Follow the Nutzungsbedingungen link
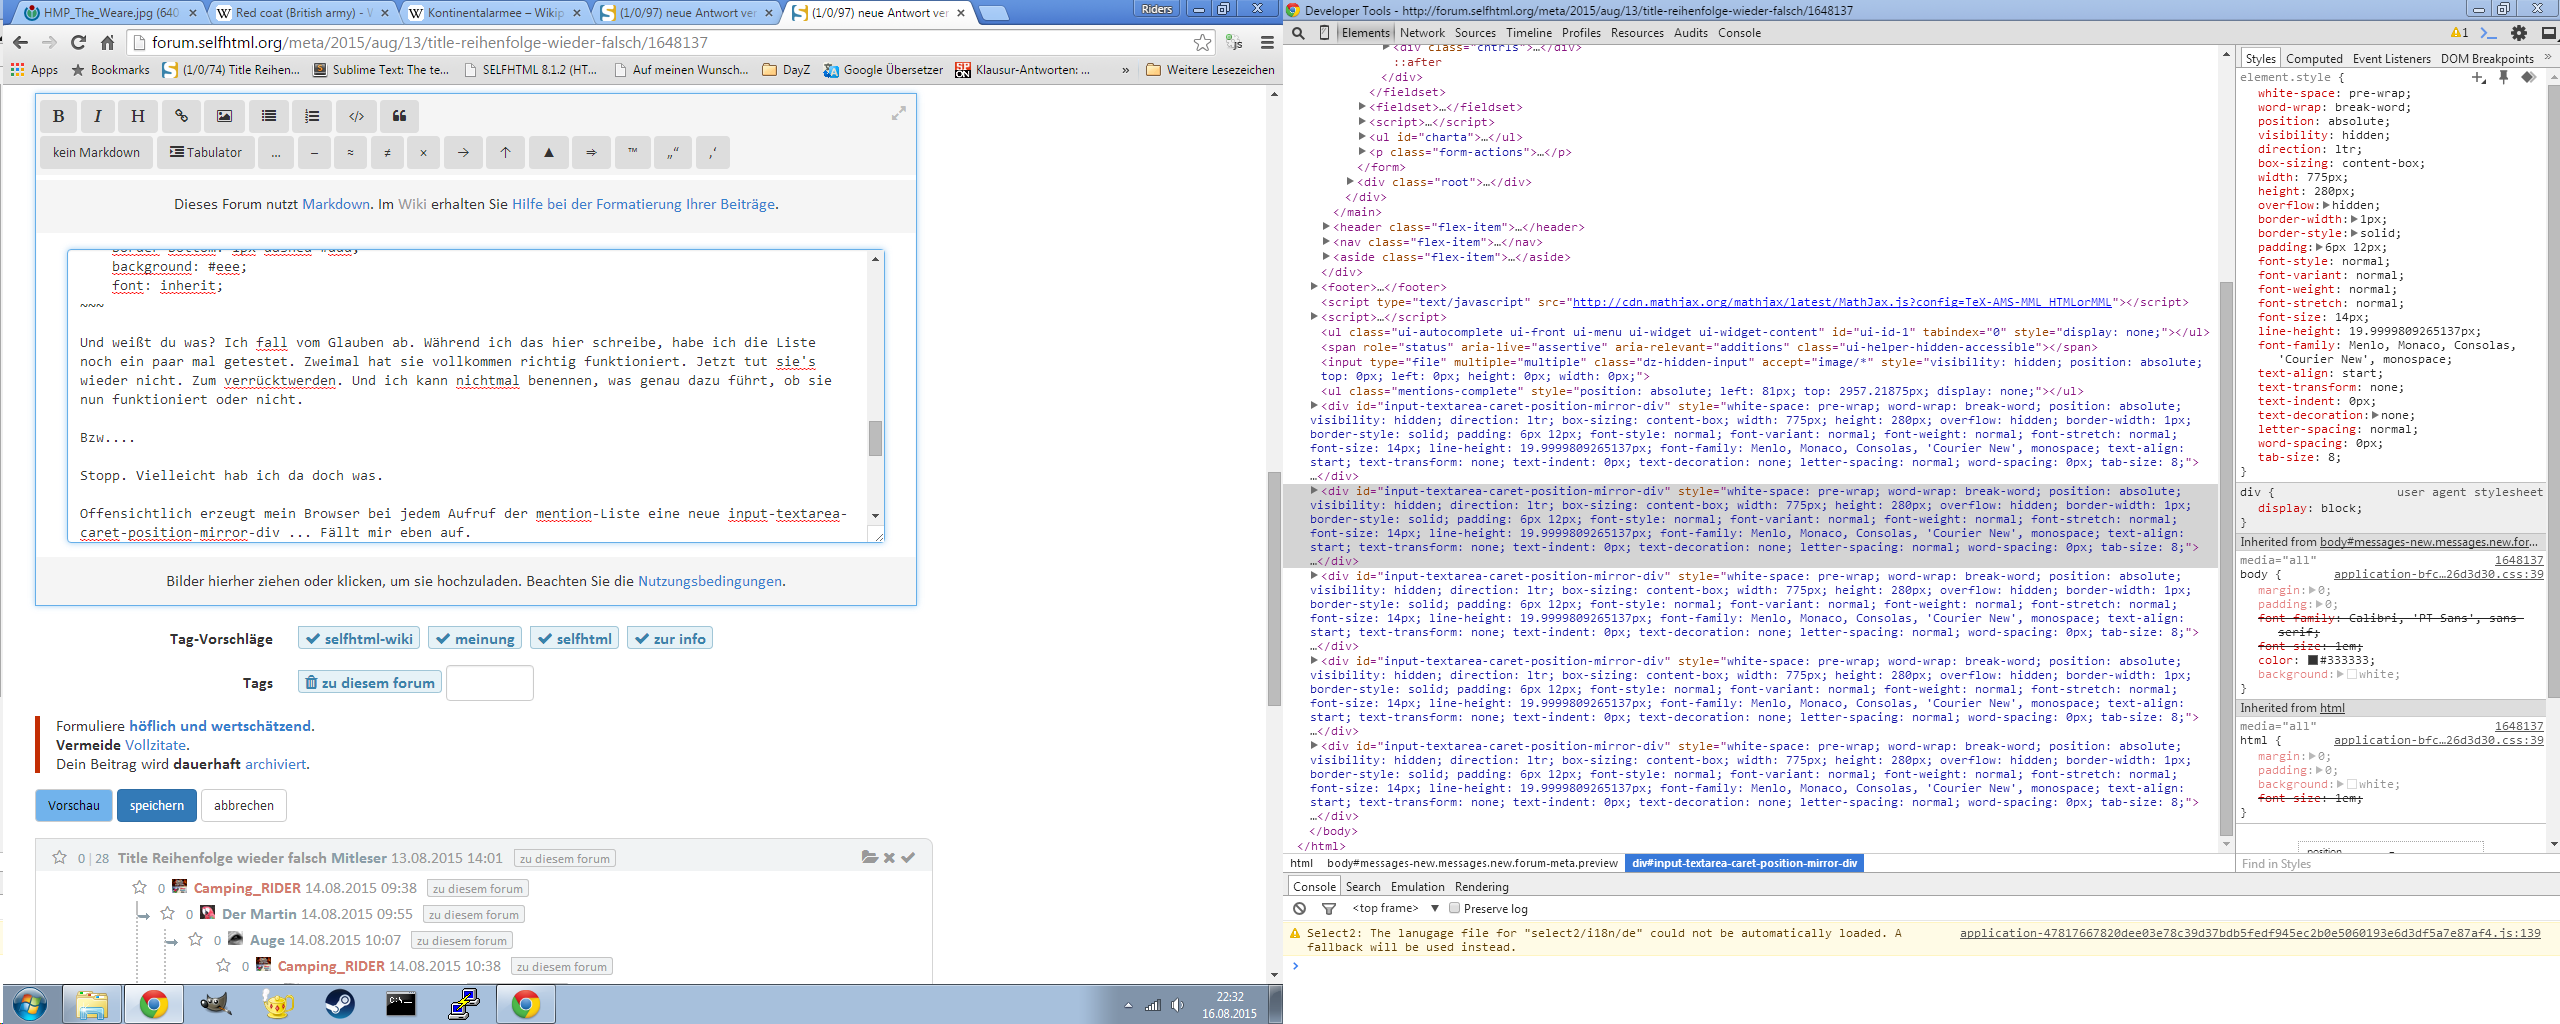2560x1024 pixels. [x=710, y=581]
